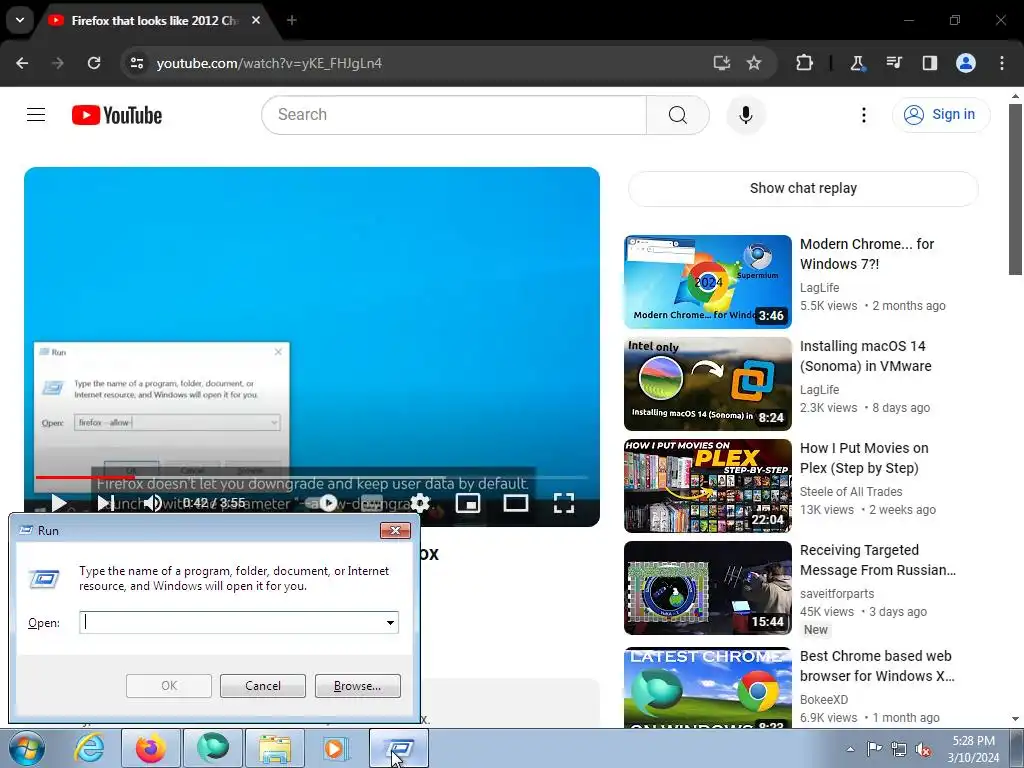Image resolution: width=1024 pixels, height=768 pixels.
Task: Launch Internet Explorer from the taskbar
Action: pos(89,748)
